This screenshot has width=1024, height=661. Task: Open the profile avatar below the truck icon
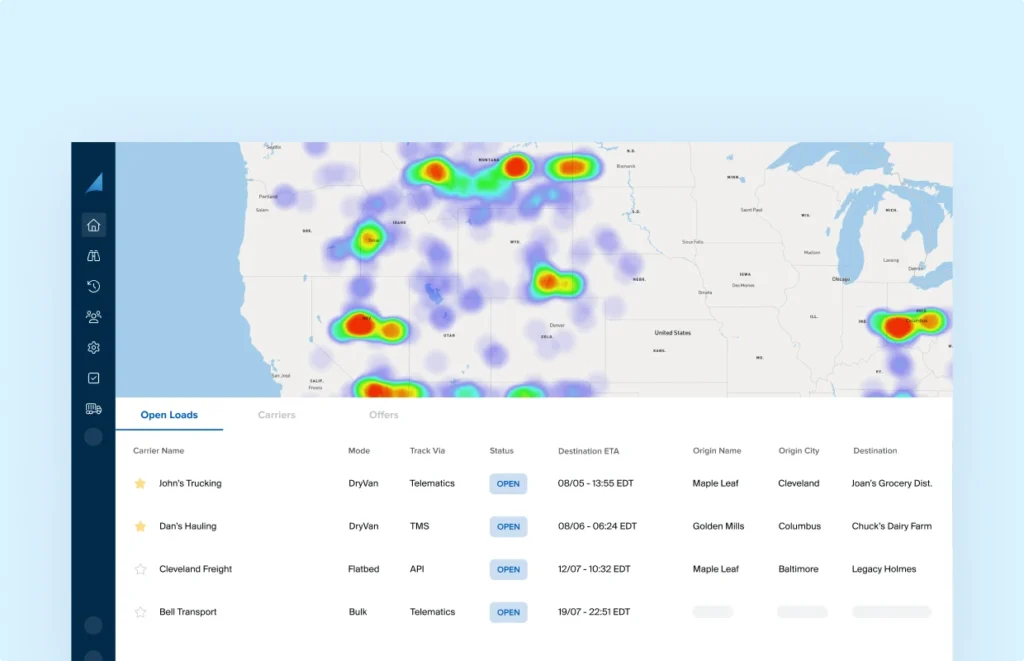coord(93,437)
